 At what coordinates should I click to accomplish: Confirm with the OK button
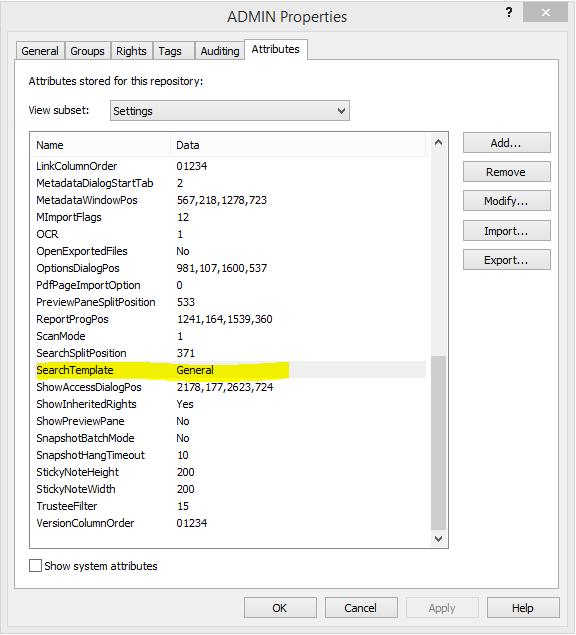280,607
